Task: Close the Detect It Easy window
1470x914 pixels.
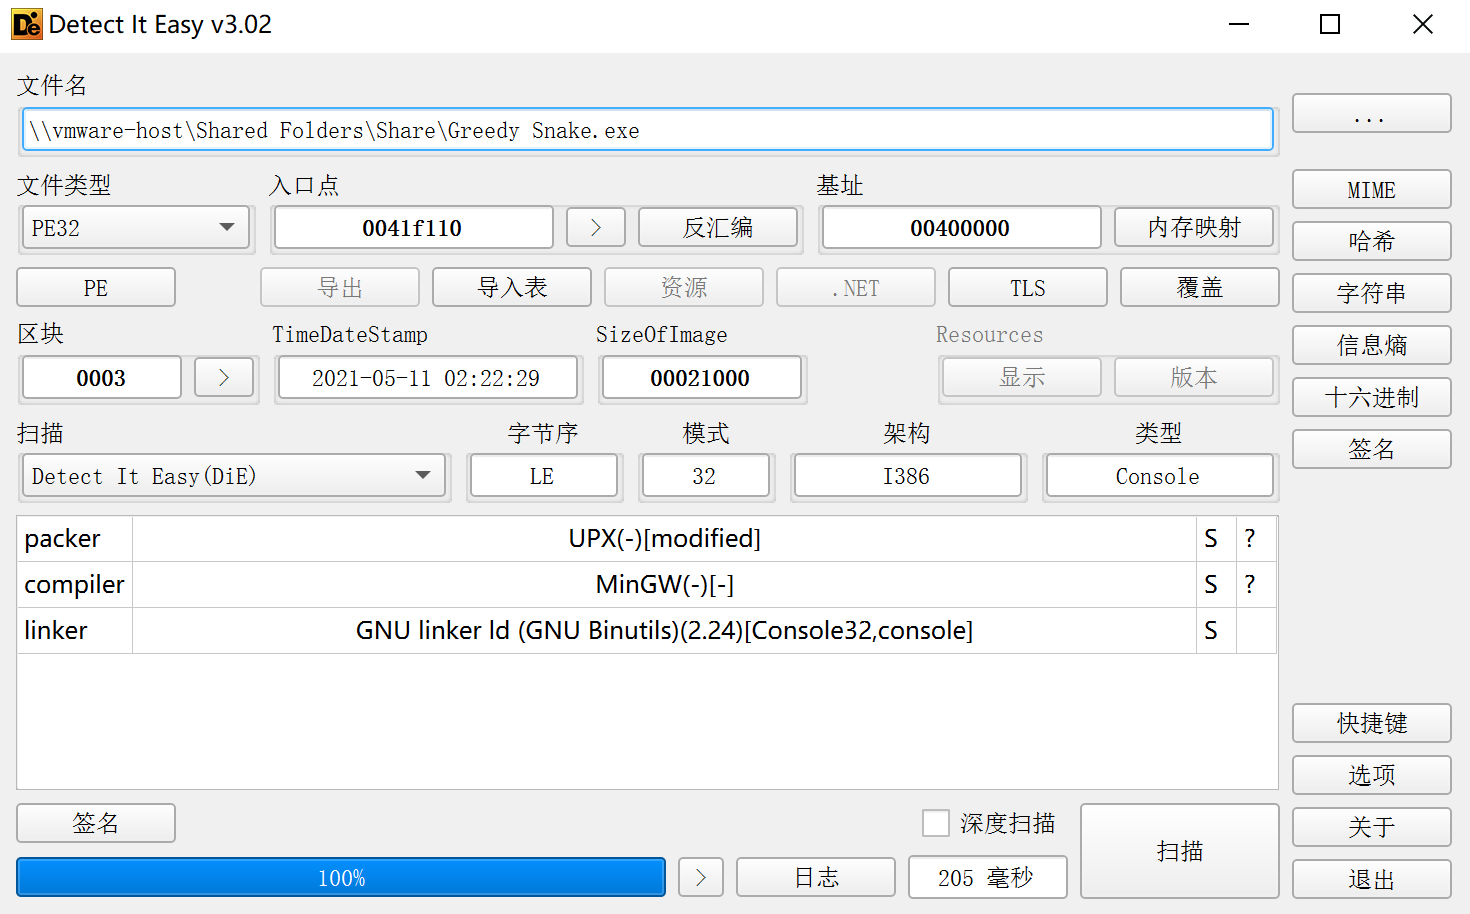Action: (1423, 24)
